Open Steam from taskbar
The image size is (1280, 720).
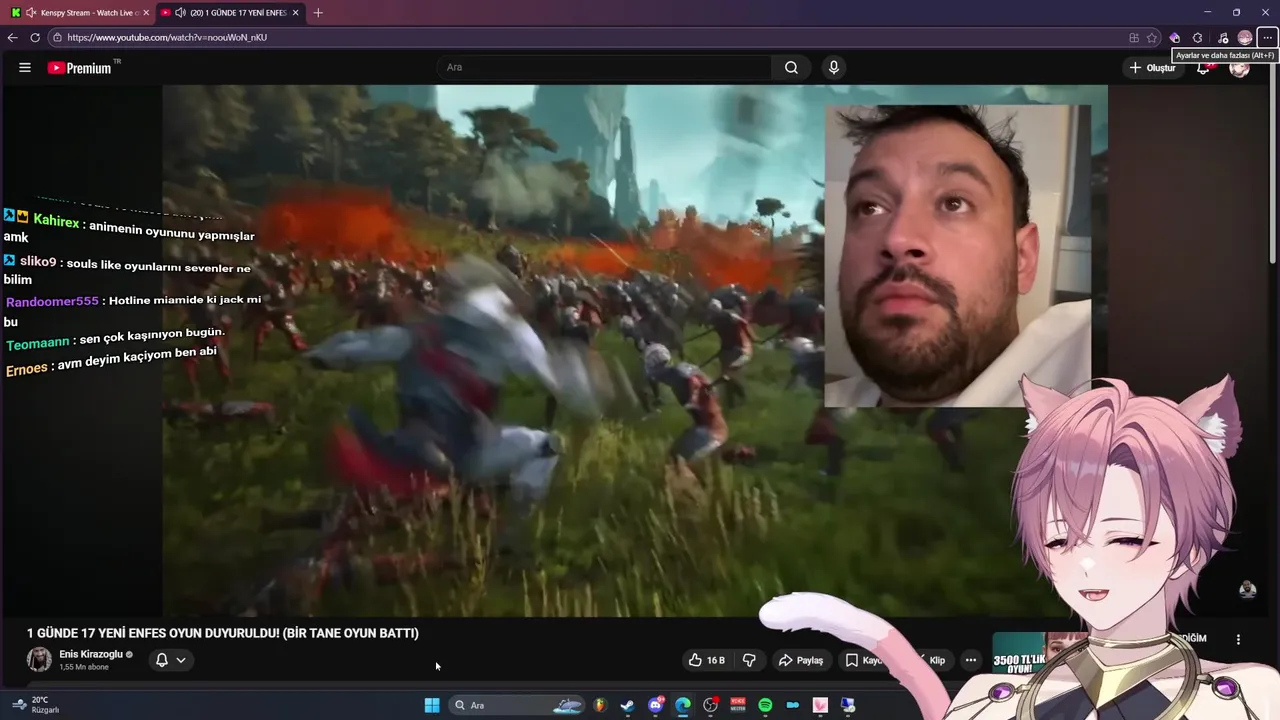(x=627, y=705)
